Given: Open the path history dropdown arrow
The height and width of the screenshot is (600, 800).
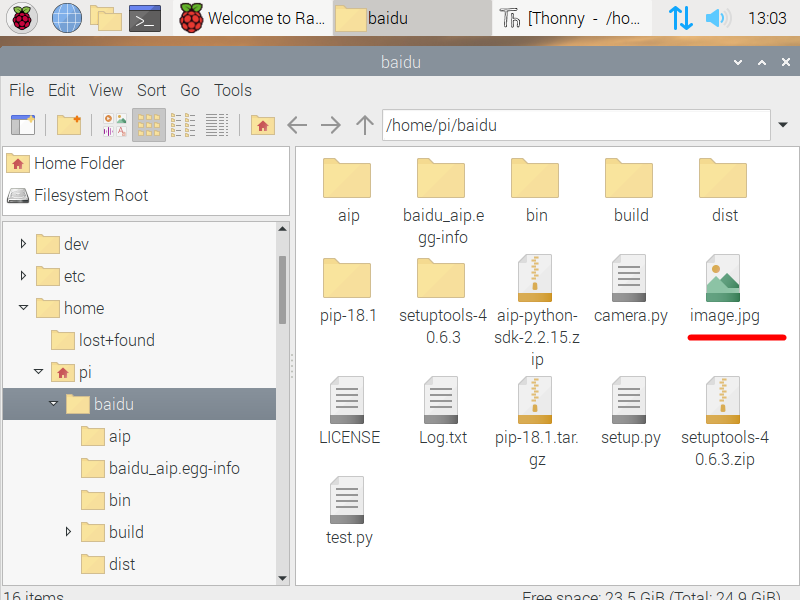Looking at the screenshot, I should click(783, 125).
